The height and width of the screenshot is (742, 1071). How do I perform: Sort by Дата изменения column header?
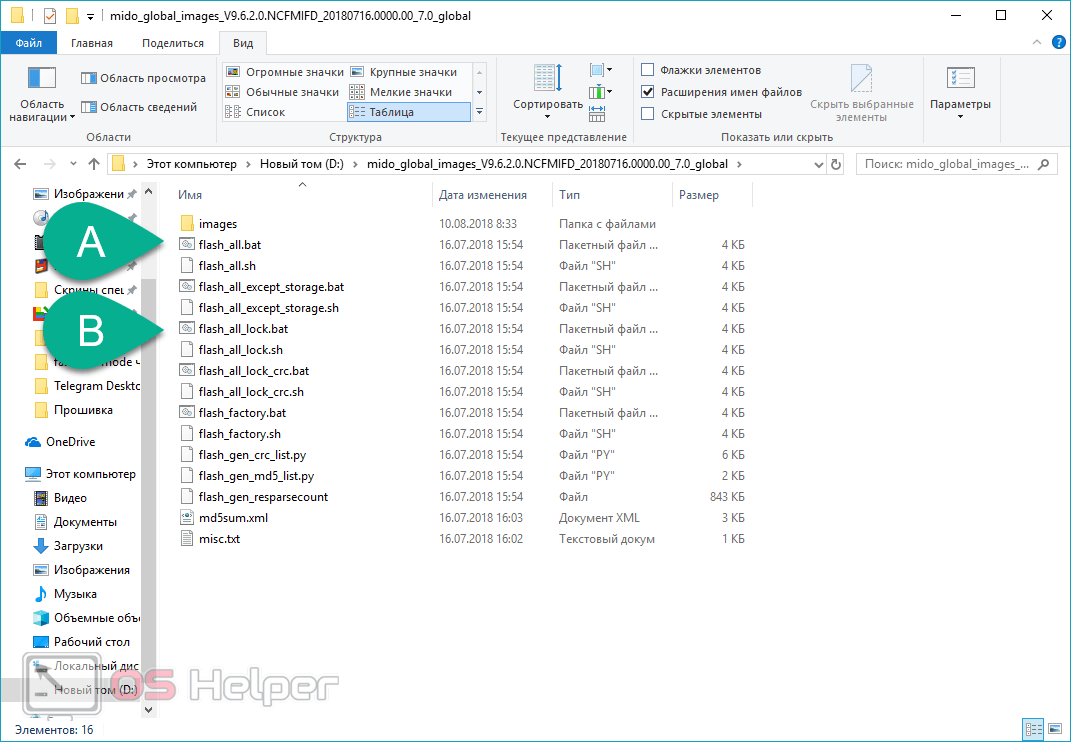492,195
